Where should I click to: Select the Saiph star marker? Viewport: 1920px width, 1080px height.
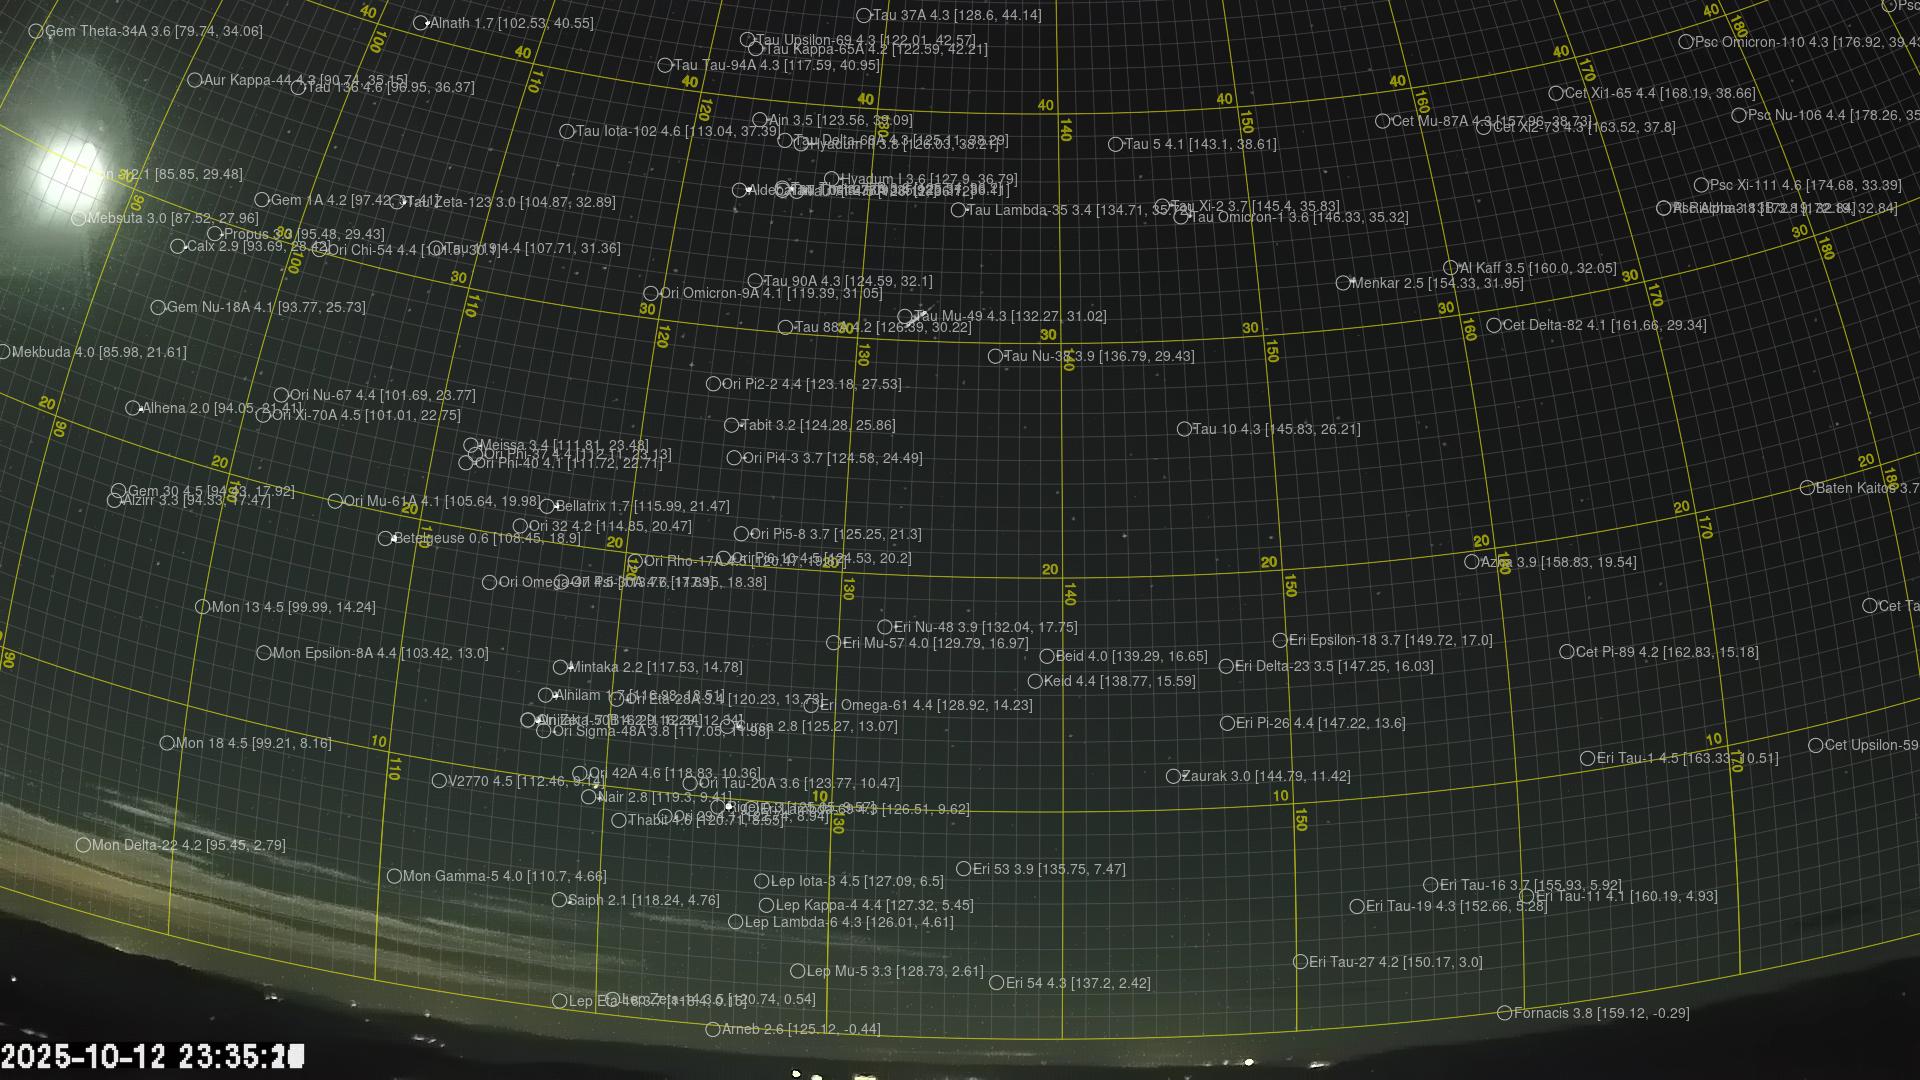(559, 901)
